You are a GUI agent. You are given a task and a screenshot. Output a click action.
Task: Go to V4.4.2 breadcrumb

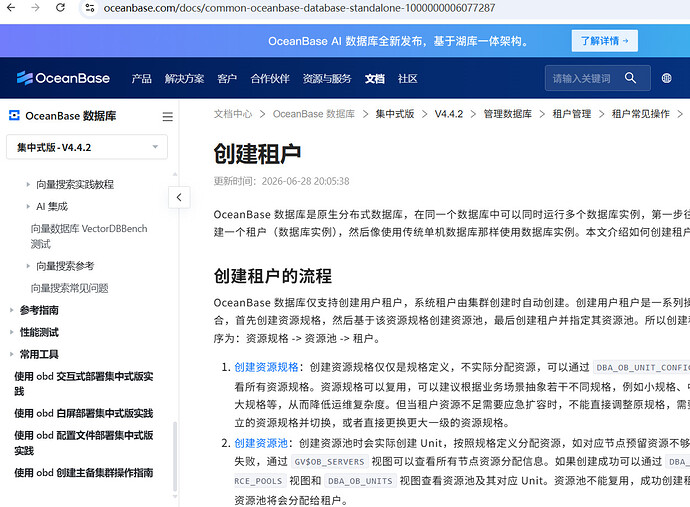pos(449,114)
